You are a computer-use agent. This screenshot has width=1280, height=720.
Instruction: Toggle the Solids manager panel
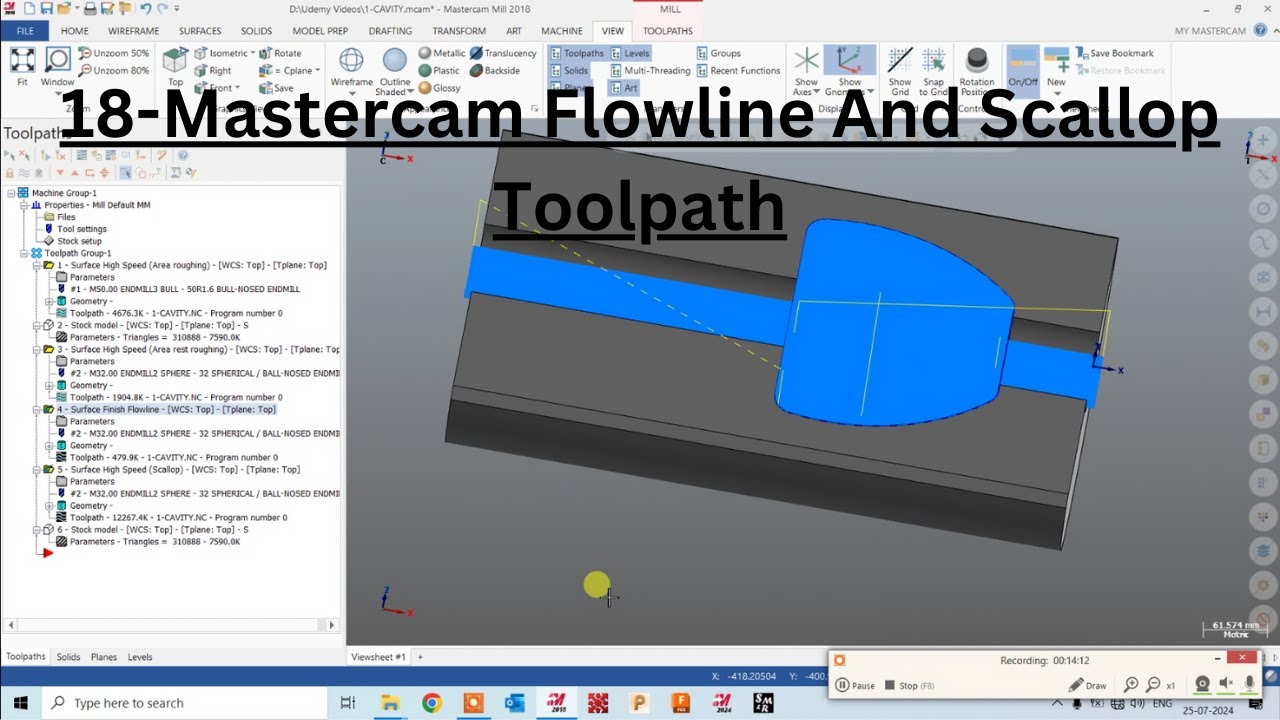click(x=569, y=71)
